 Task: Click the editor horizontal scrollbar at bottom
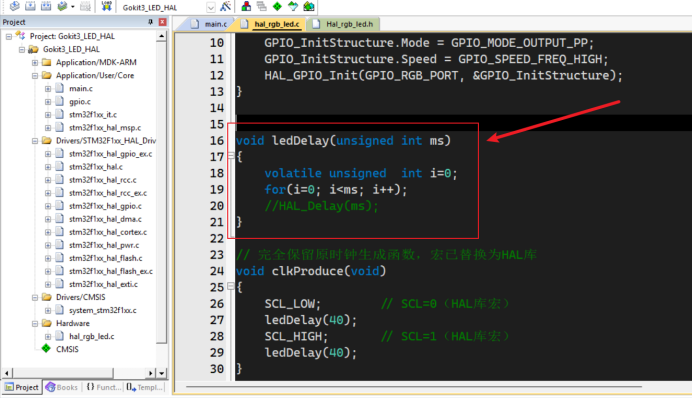pos(414,387)
